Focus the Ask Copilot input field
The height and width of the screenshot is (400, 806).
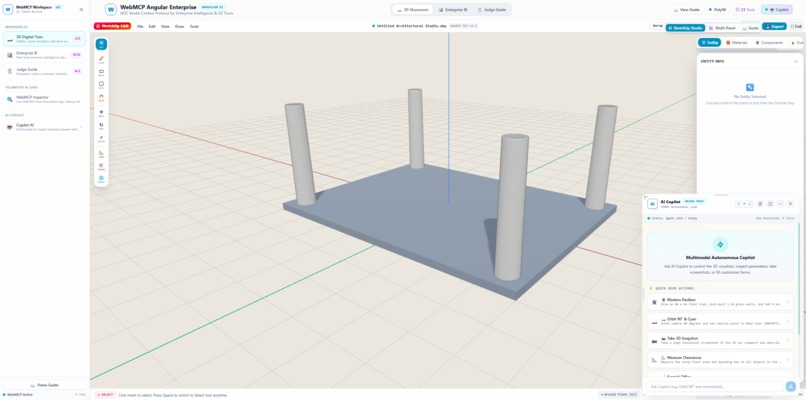point(715,386)
